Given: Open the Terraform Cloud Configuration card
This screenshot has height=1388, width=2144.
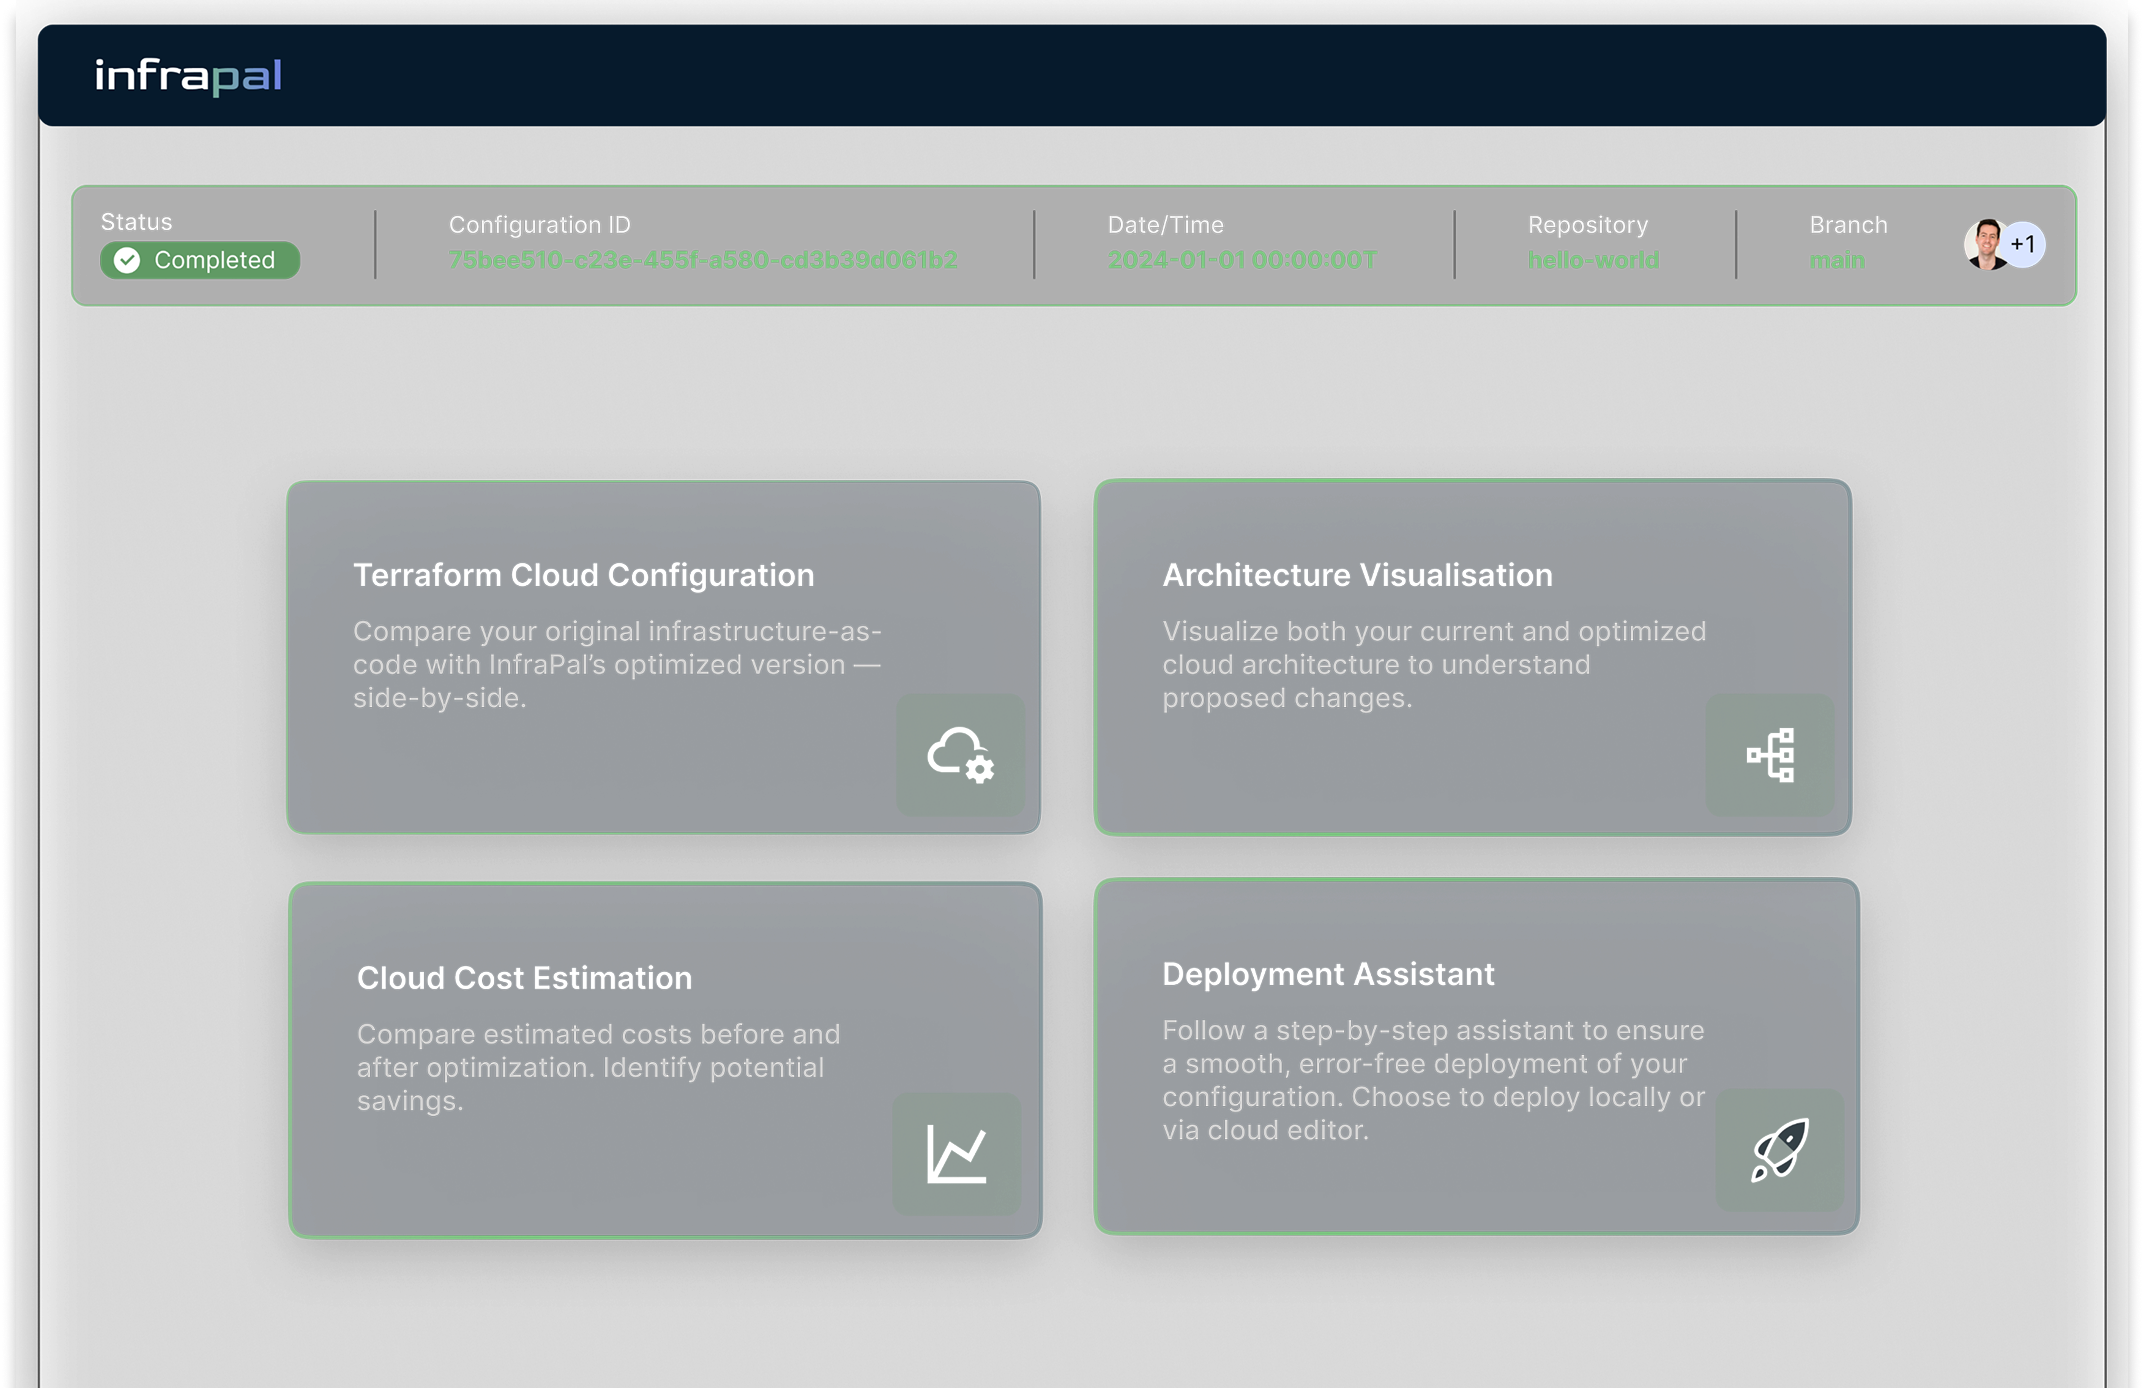Looking at the screenshot, I should pyautogui.click(x=583, y=575).
